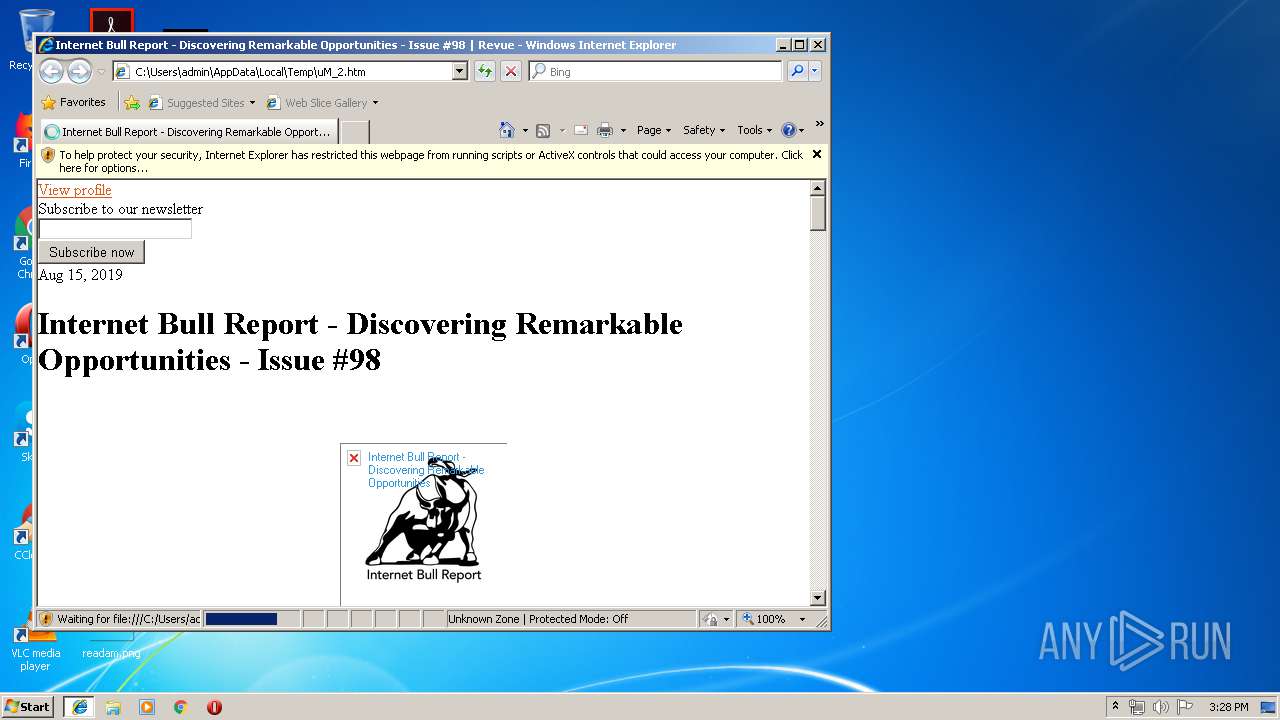The height and width of the screenshot is (720, 1280).
Task: Click the security information bar message
Action: 430,161
